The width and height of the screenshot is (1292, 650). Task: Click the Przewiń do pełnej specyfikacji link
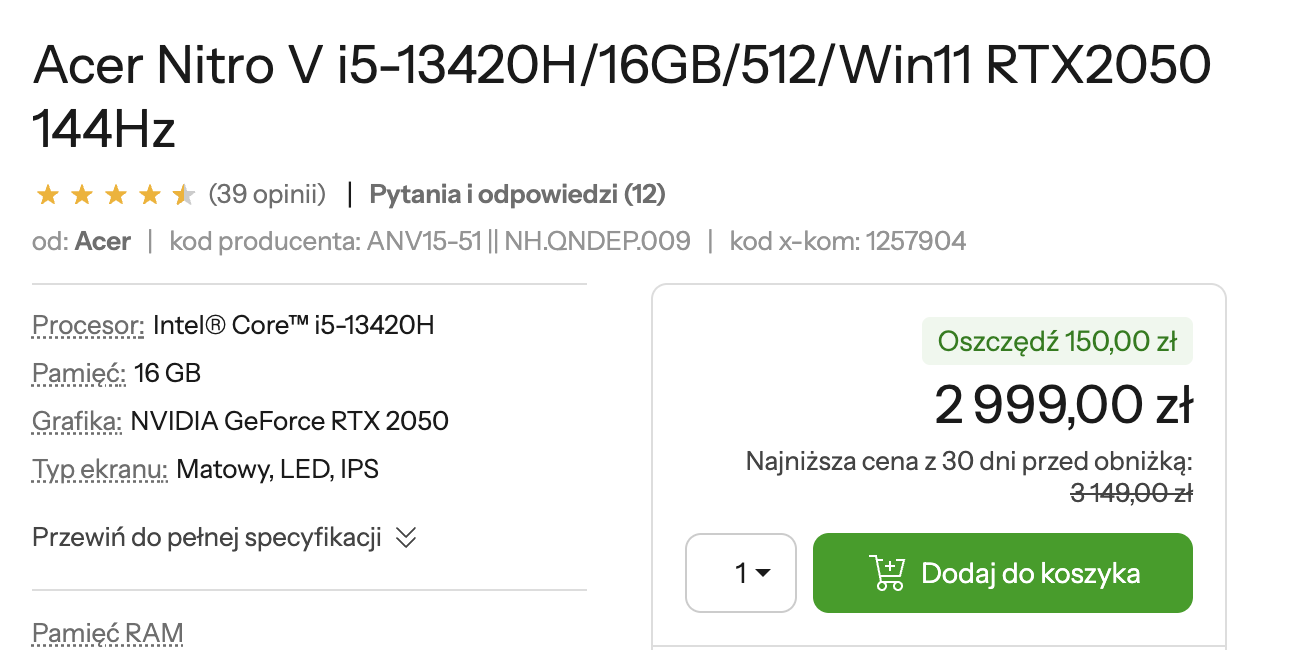[x=207, y=538]
